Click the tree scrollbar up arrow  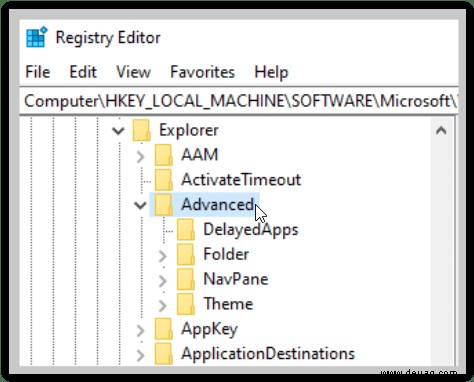[x=441, y=130]
